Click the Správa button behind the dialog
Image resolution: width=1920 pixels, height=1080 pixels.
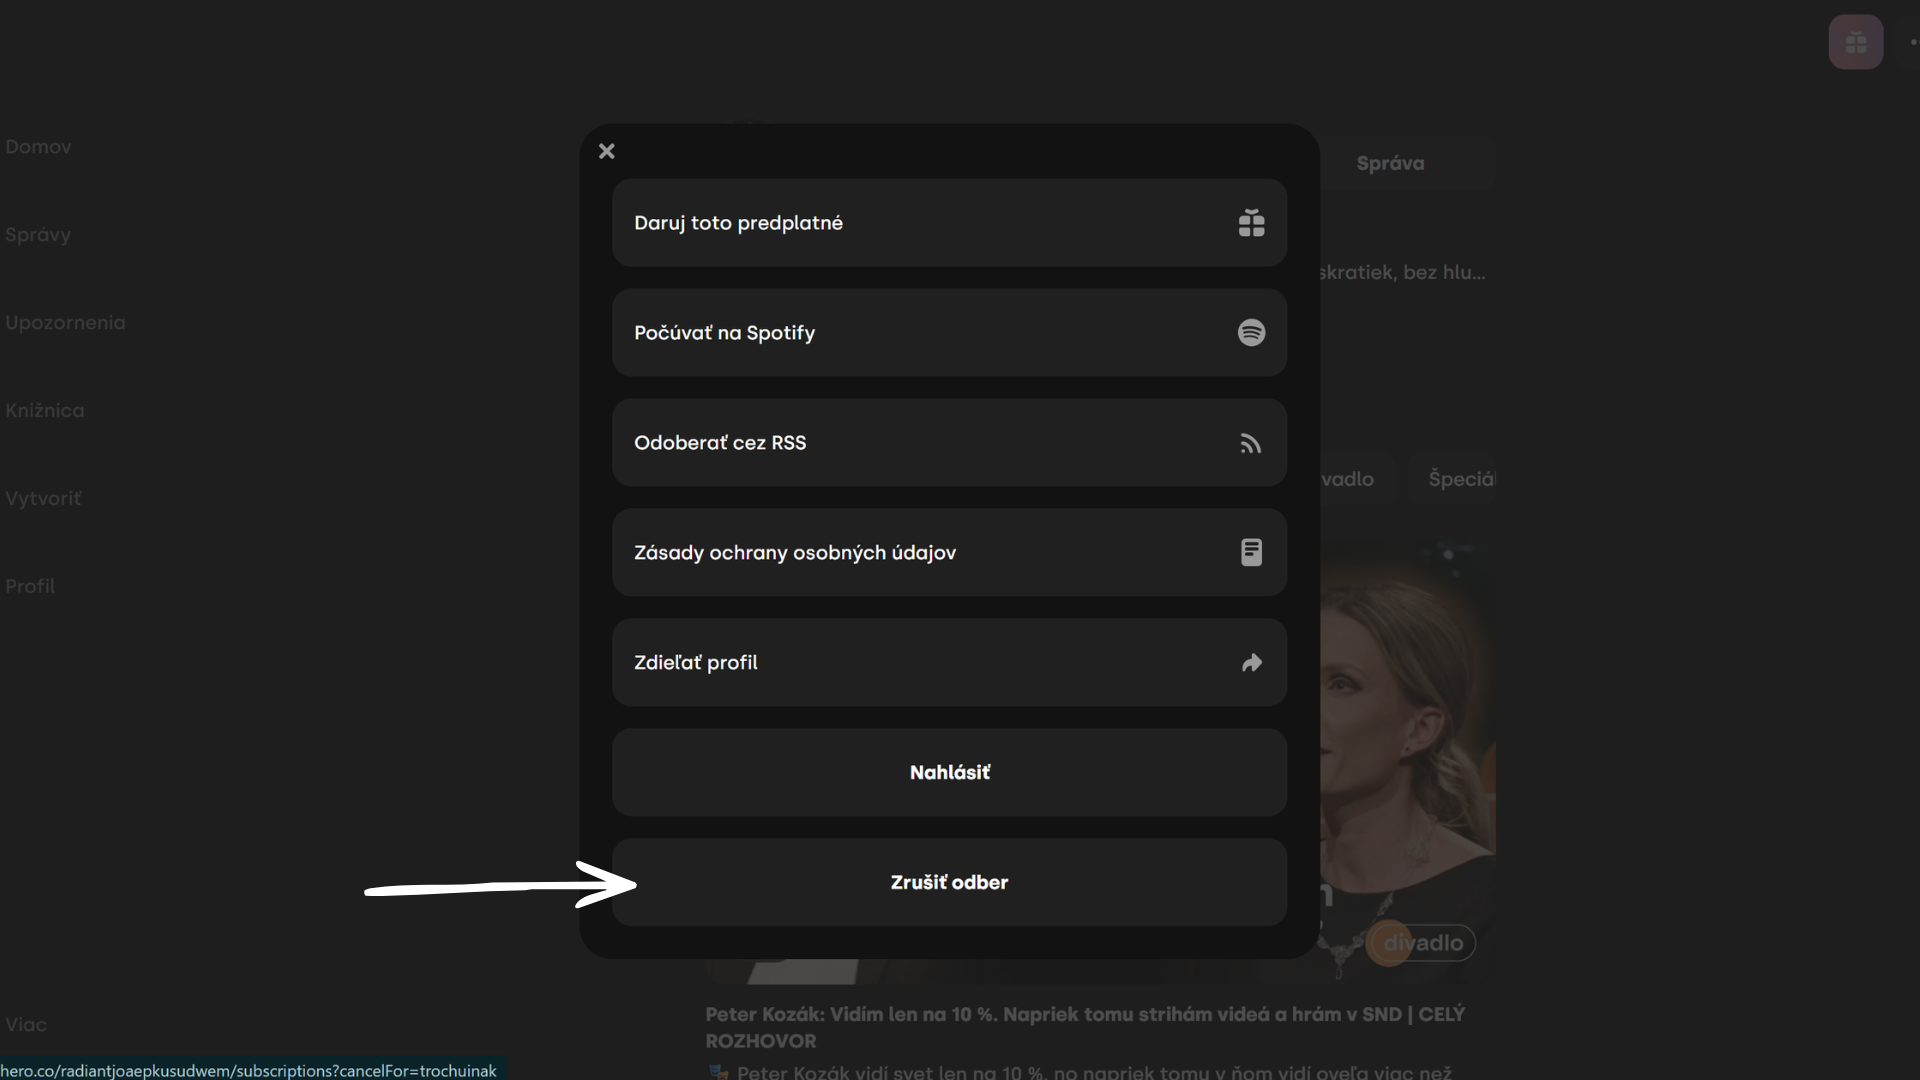coord(1390,163)
